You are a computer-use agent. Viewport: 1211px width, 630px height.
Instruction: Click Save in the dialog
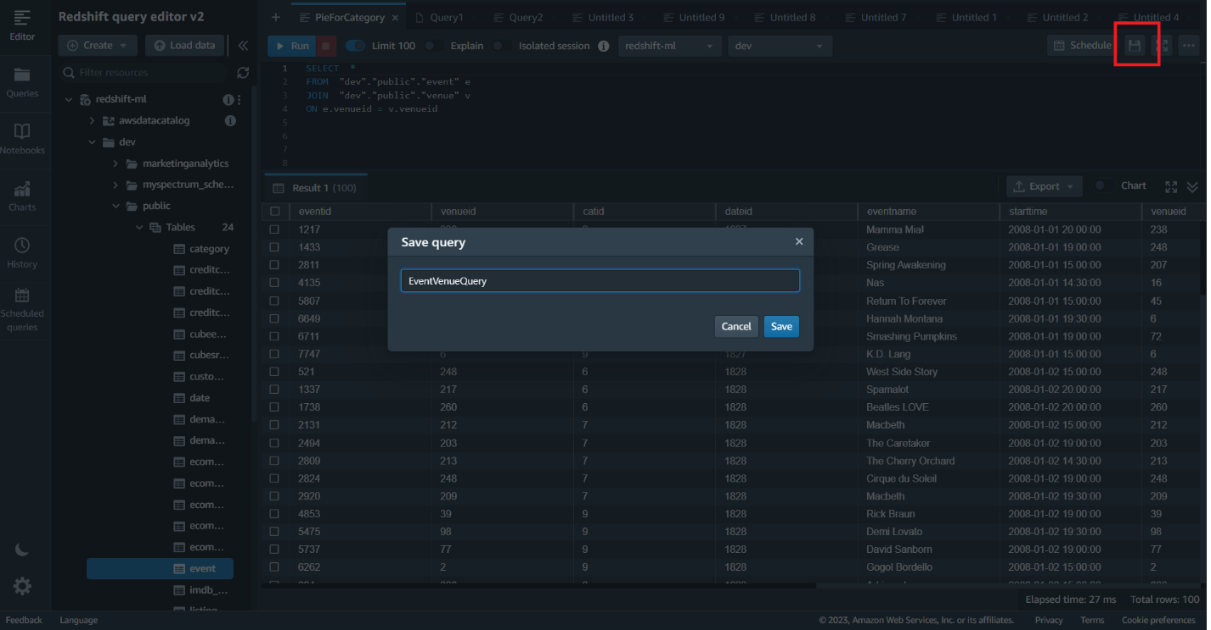coord(781,327)
